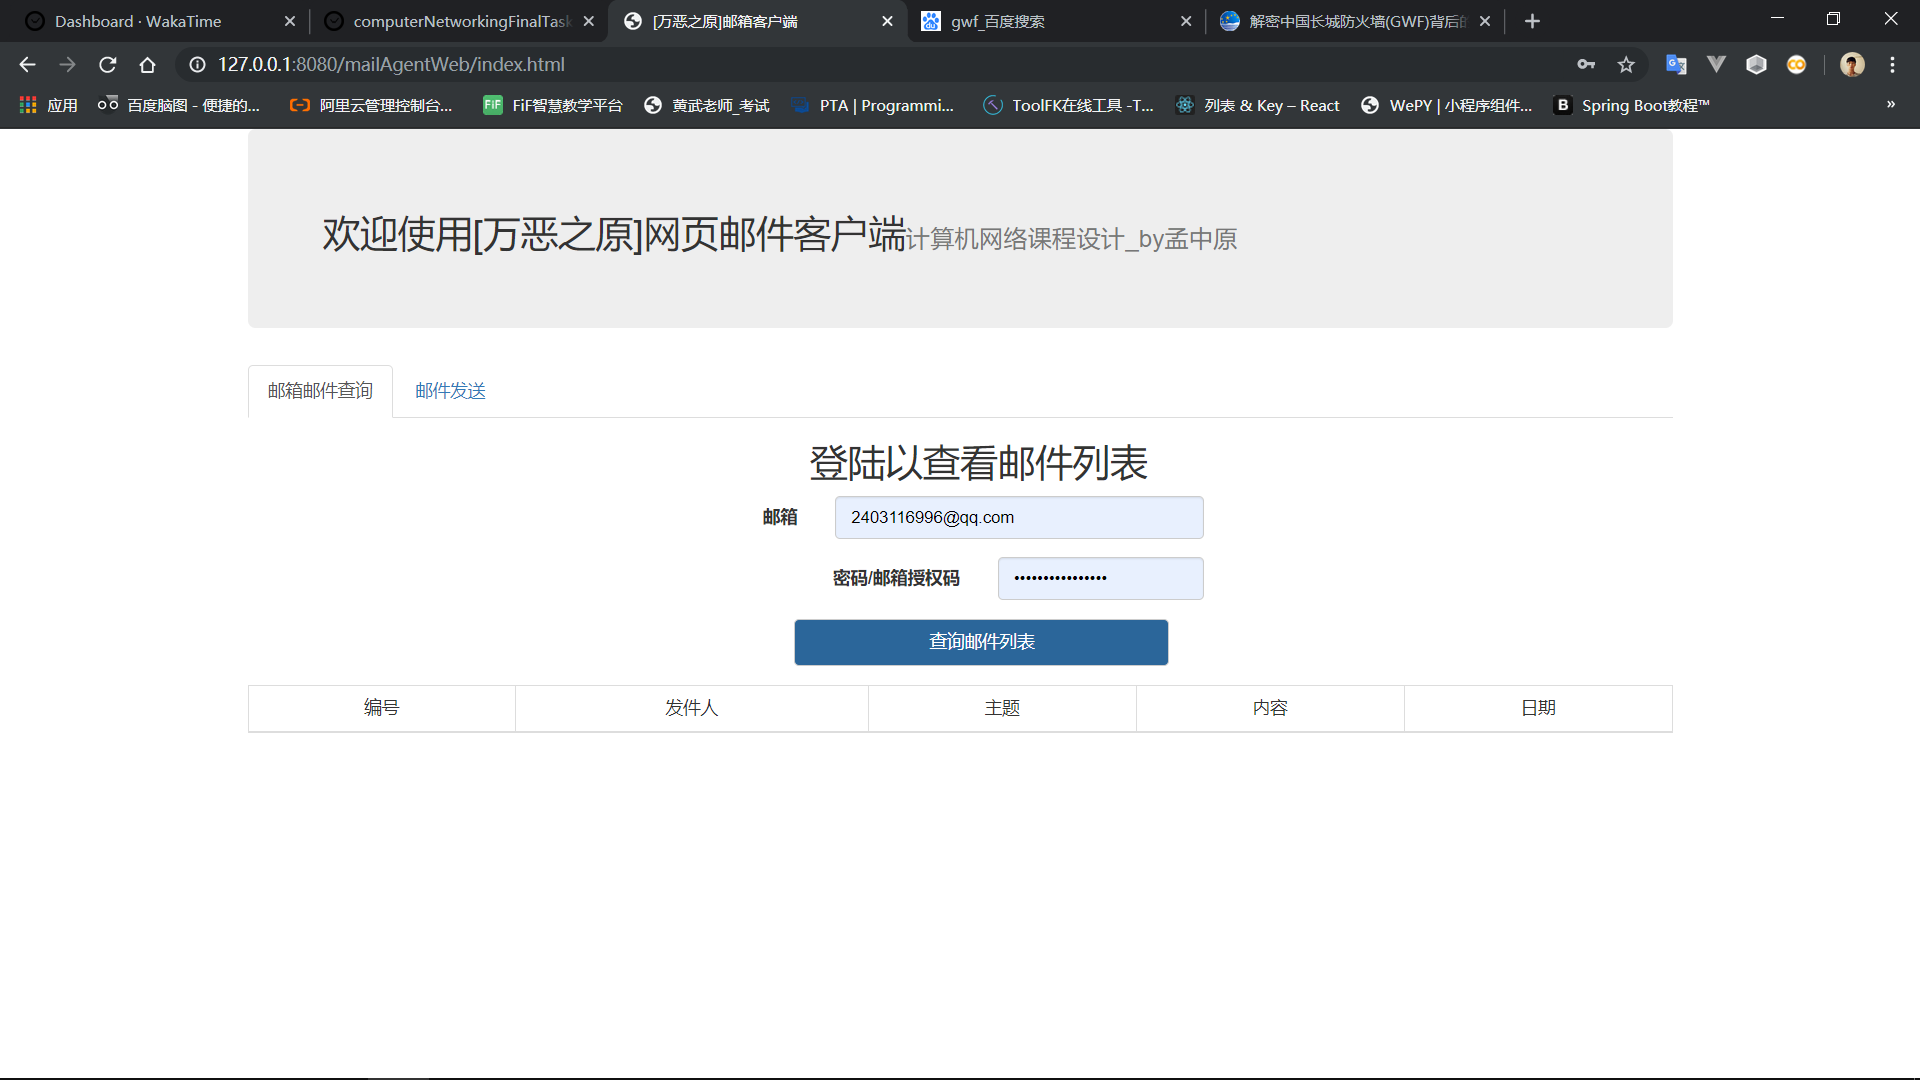The image size is (1920, 1080).
Task: Open a new tab with plus button
Action: tap(1532, 21)
